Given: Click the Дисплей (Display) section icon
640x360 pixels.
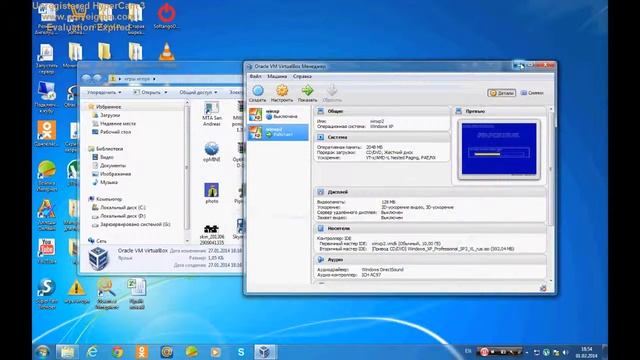Looking at the screenshot, I should [321, 192].
